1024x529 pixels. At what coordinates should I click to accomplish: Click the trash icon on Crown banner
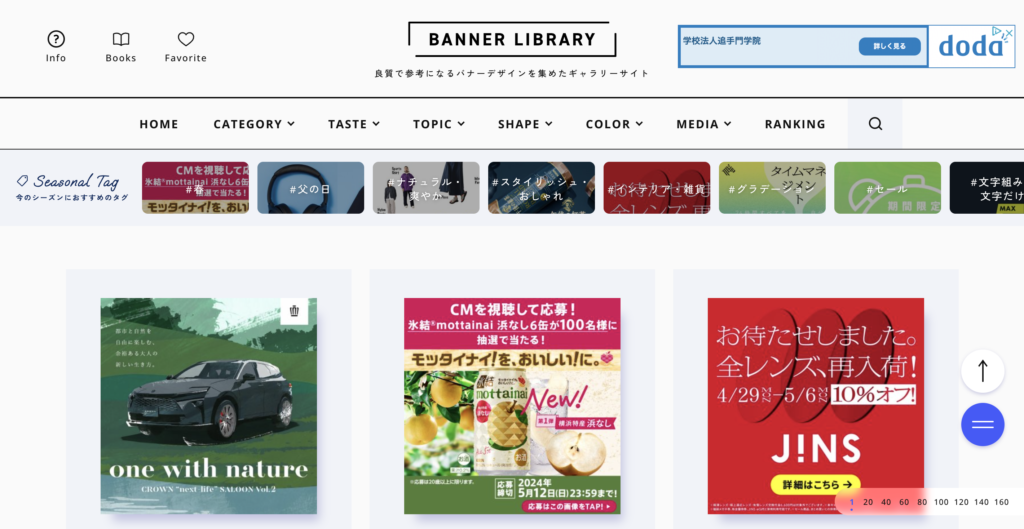pyautogui.click(x=294, y=311)
